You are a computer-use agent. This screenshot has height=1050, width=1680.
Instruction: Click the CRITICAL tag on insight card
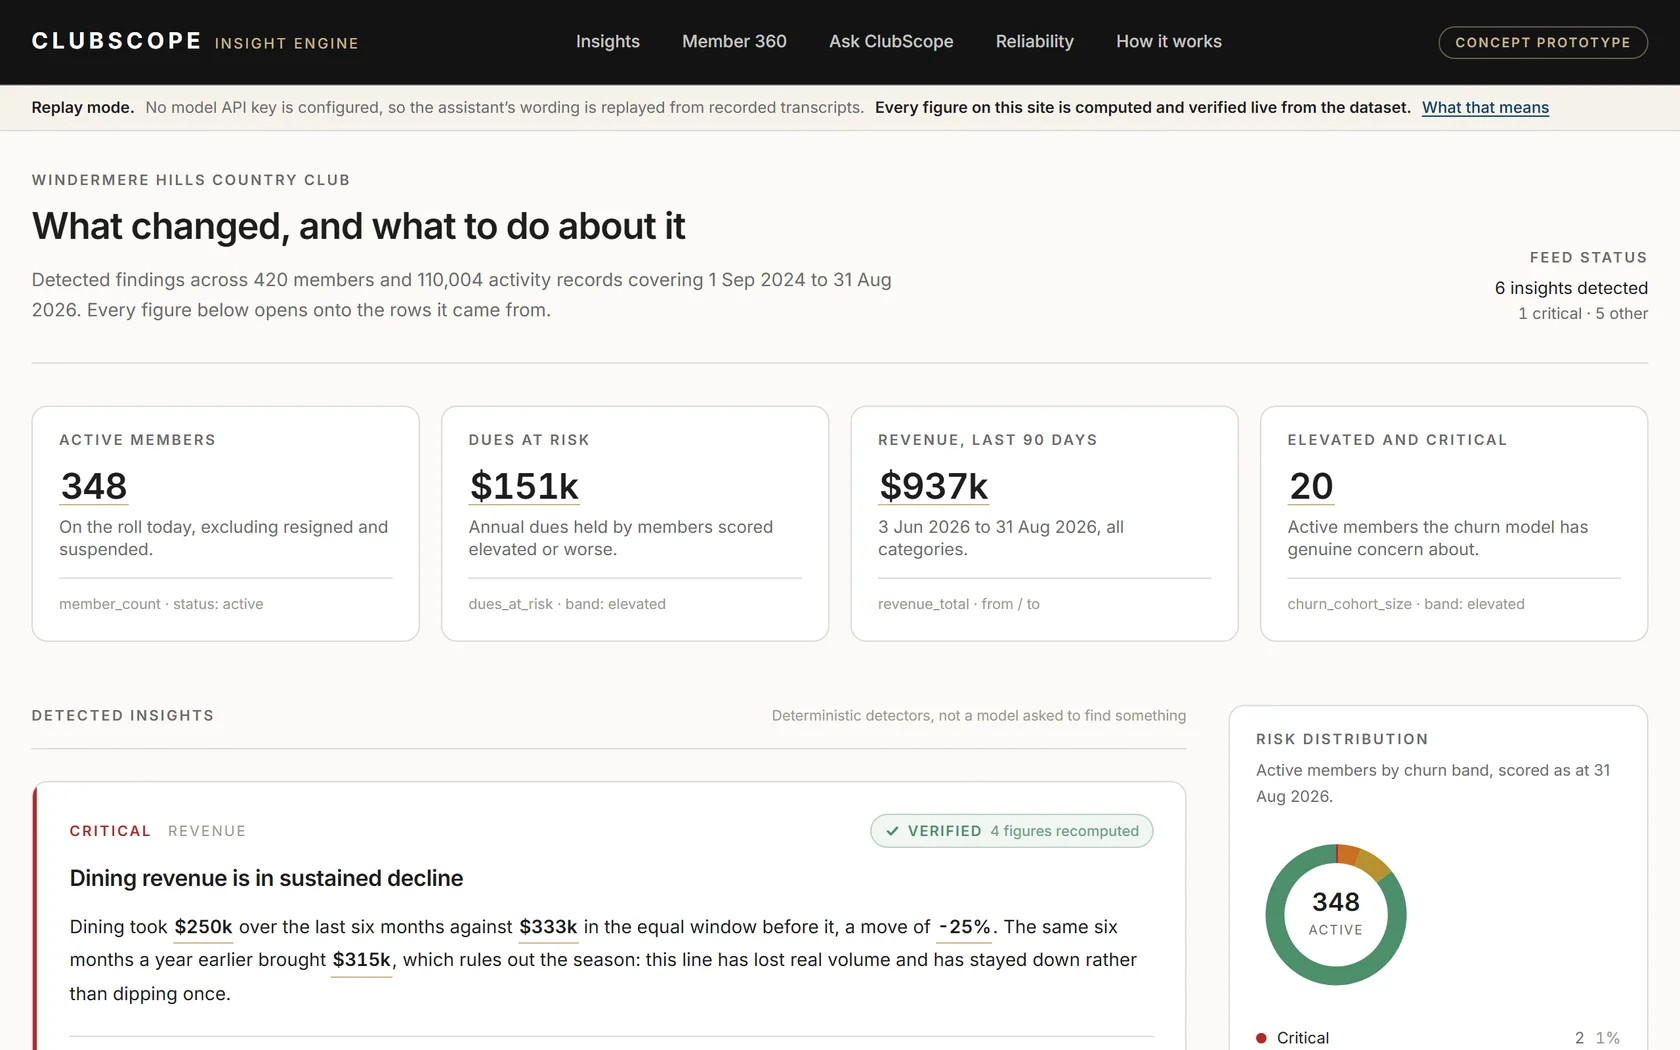point(110,831)
